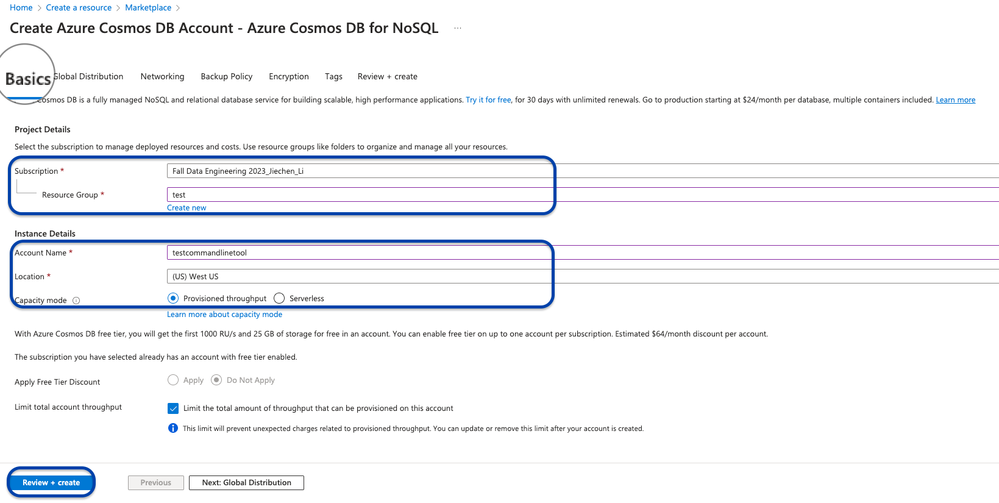
Task: Open the Learn more pricing link
Action: click(955, 100)
